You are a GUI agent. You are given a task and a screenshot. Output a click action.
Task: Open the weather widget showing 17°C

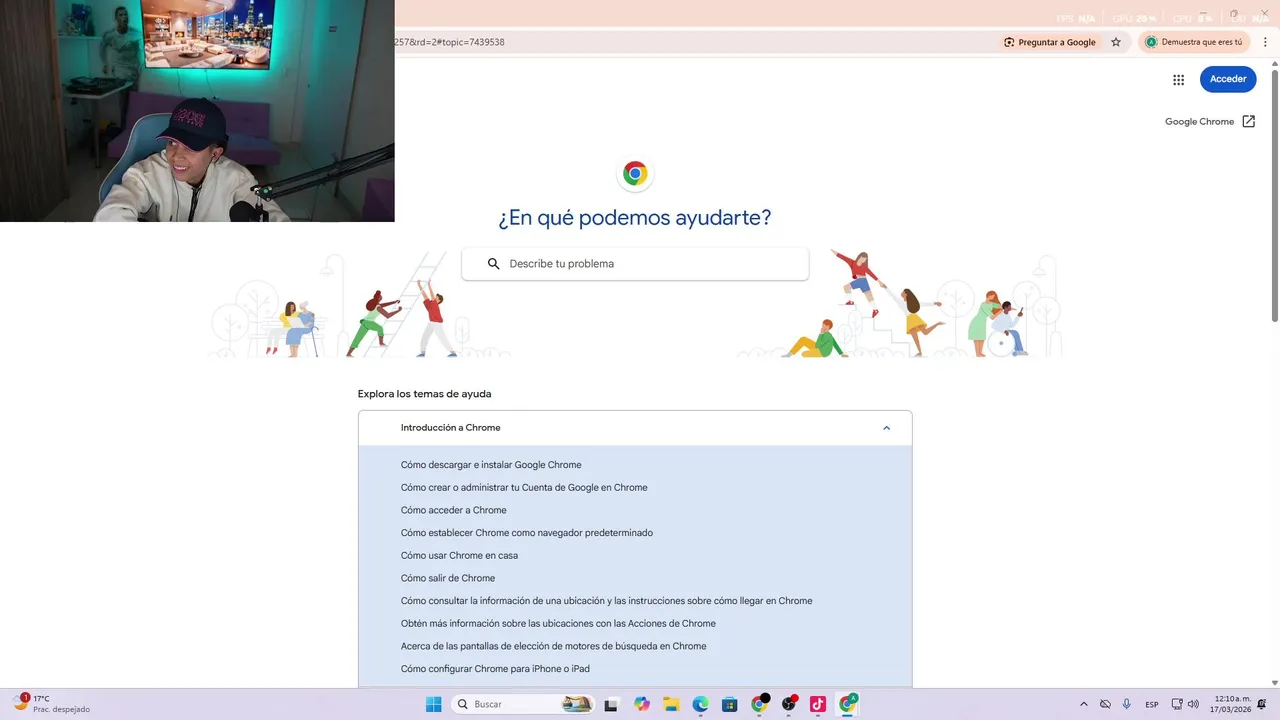(52, 704)
